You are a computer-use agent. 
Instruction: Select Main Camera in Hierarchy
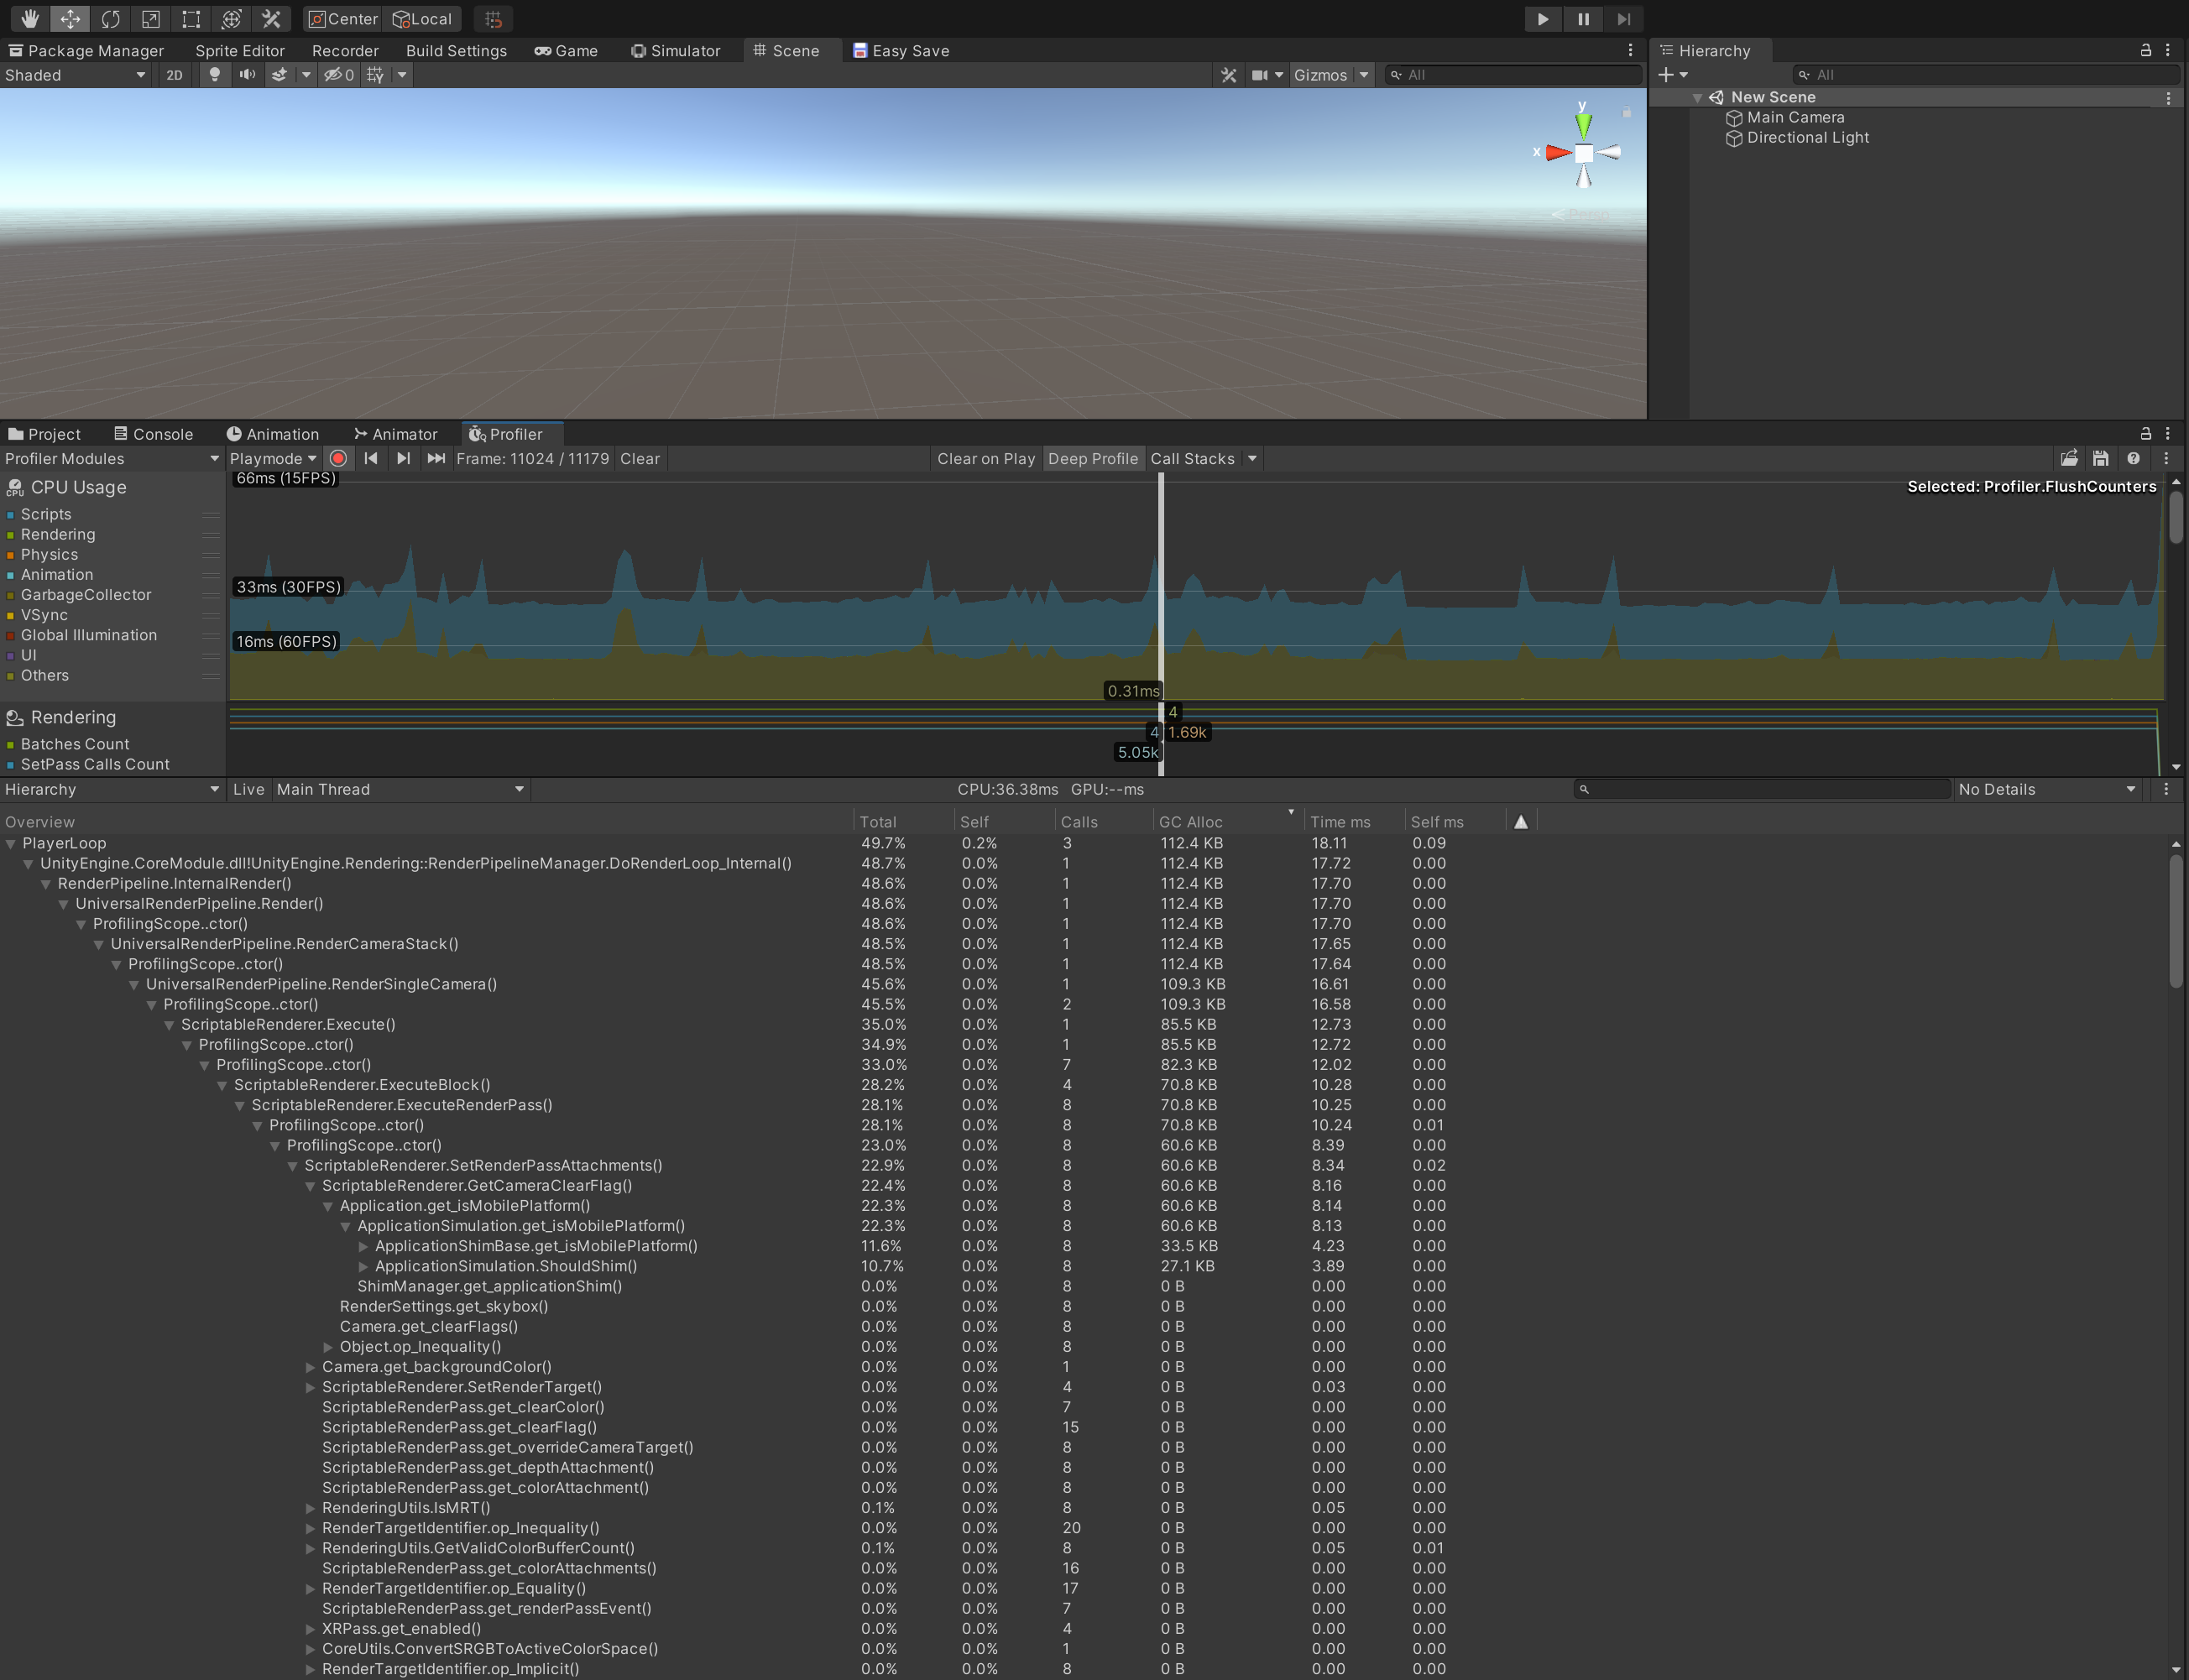[x=1795, y=117]
